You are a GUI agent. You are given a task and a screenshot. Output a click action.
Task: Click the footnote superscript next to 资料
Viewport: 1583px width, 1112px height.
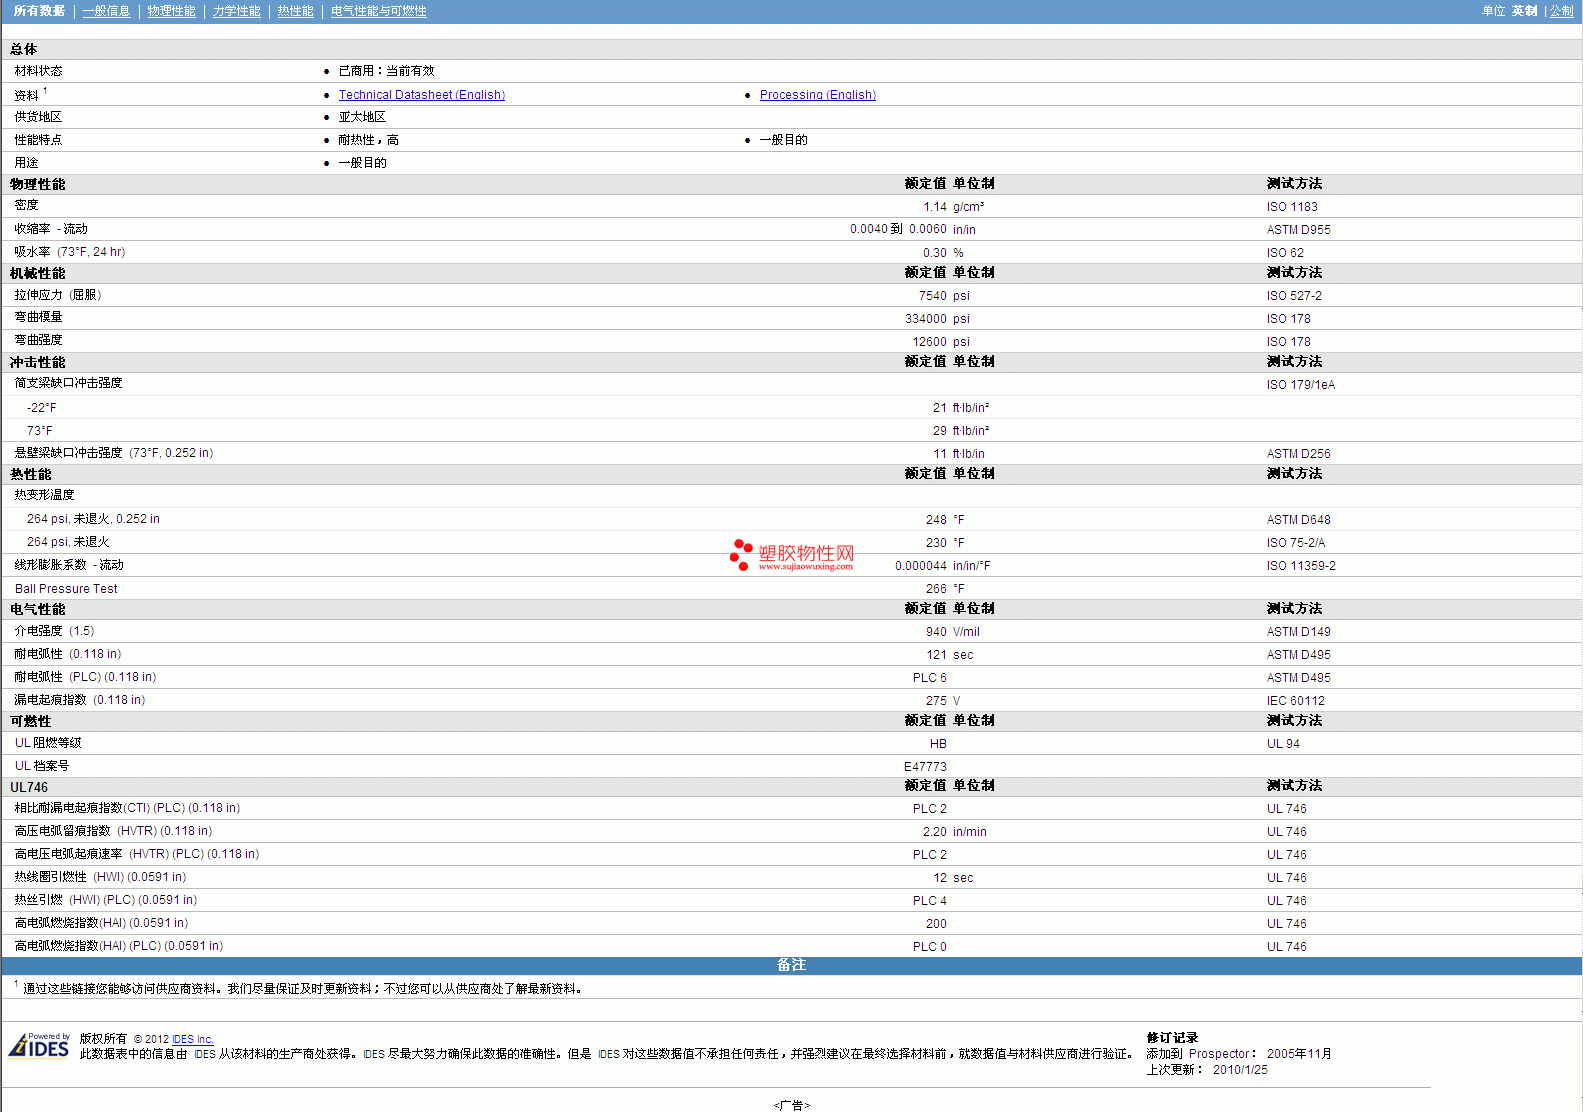(45, 91)
